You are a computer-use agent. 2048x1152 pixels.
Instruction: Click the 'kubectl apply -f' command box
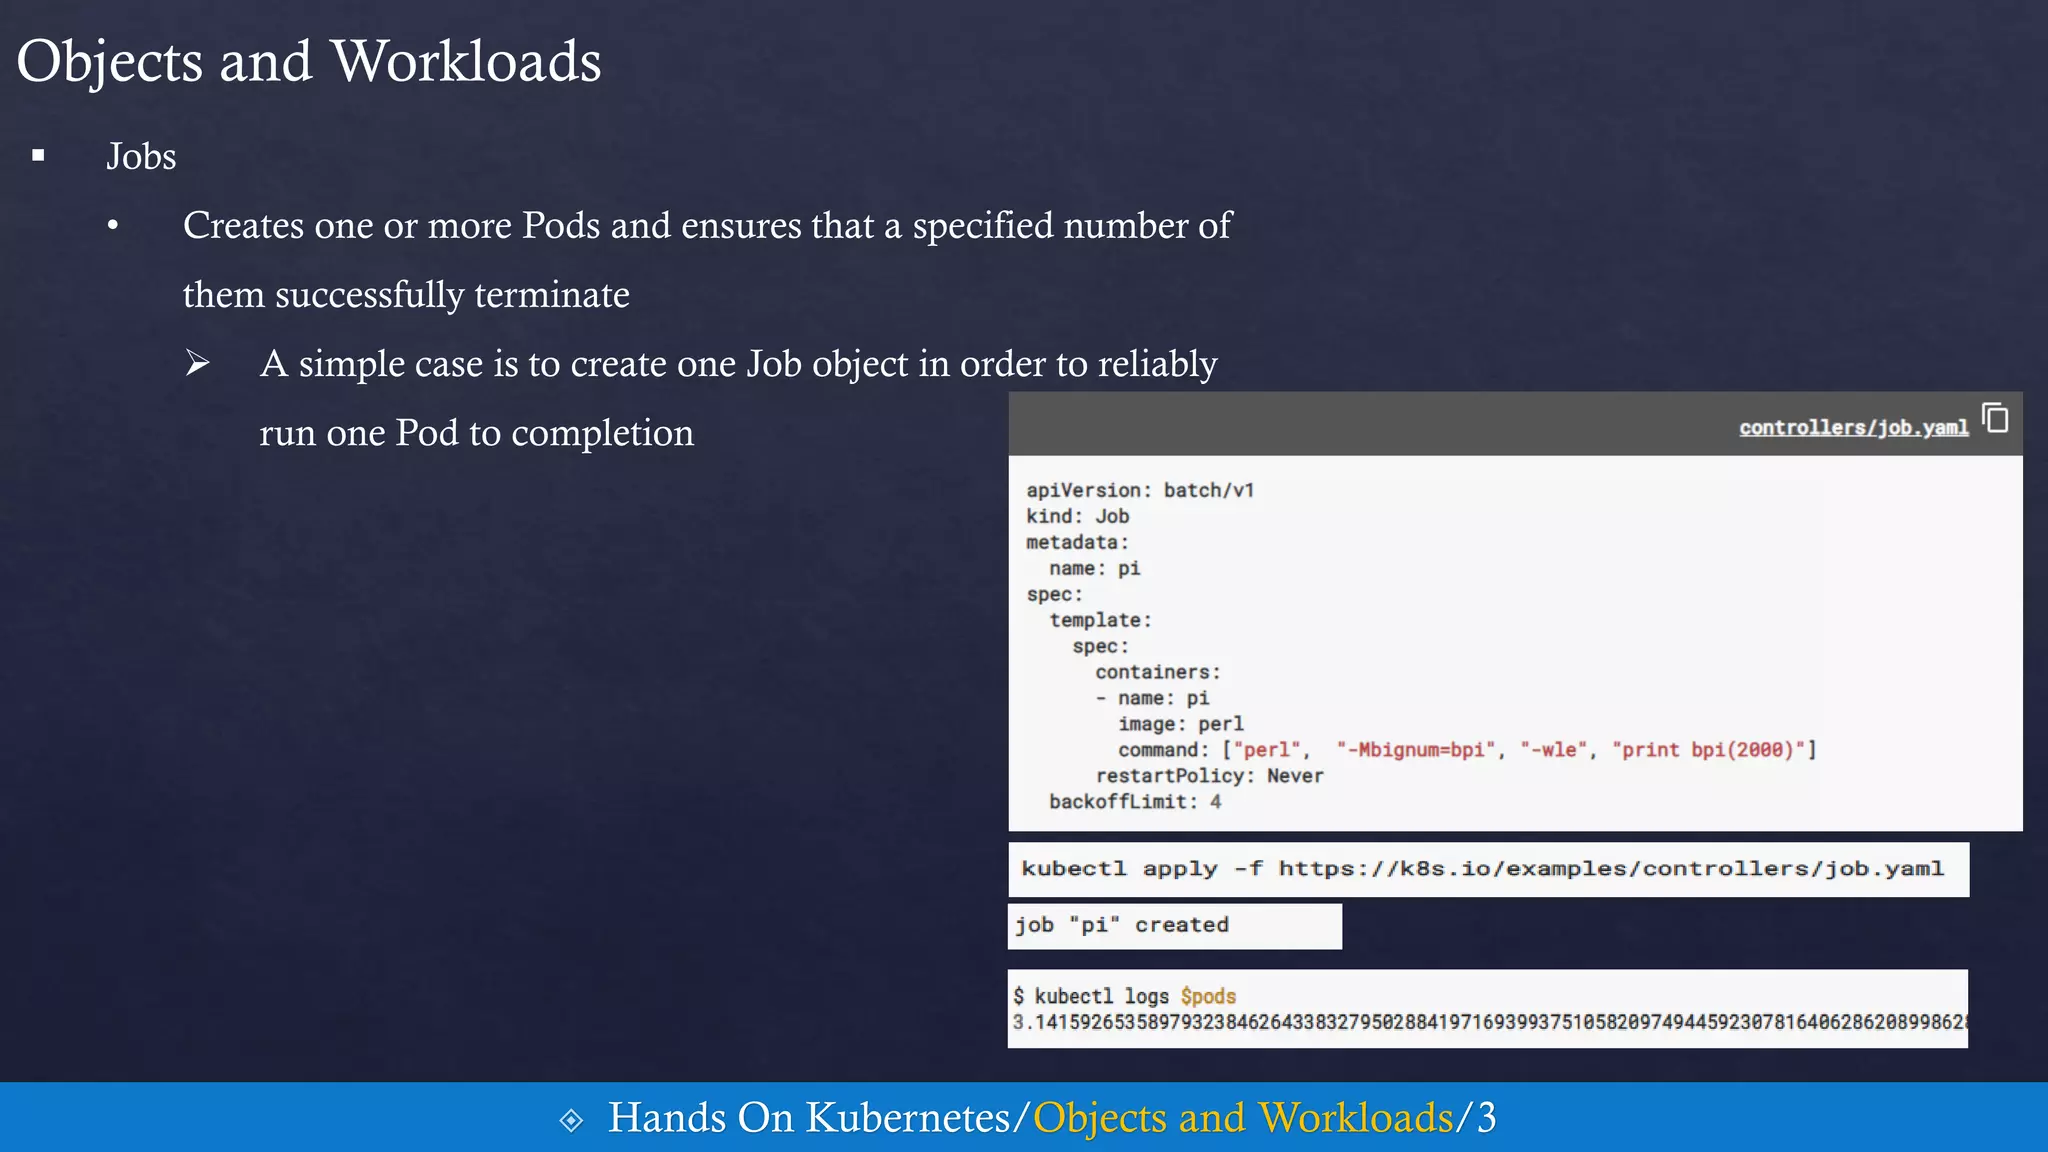[x=1489, y=869]
